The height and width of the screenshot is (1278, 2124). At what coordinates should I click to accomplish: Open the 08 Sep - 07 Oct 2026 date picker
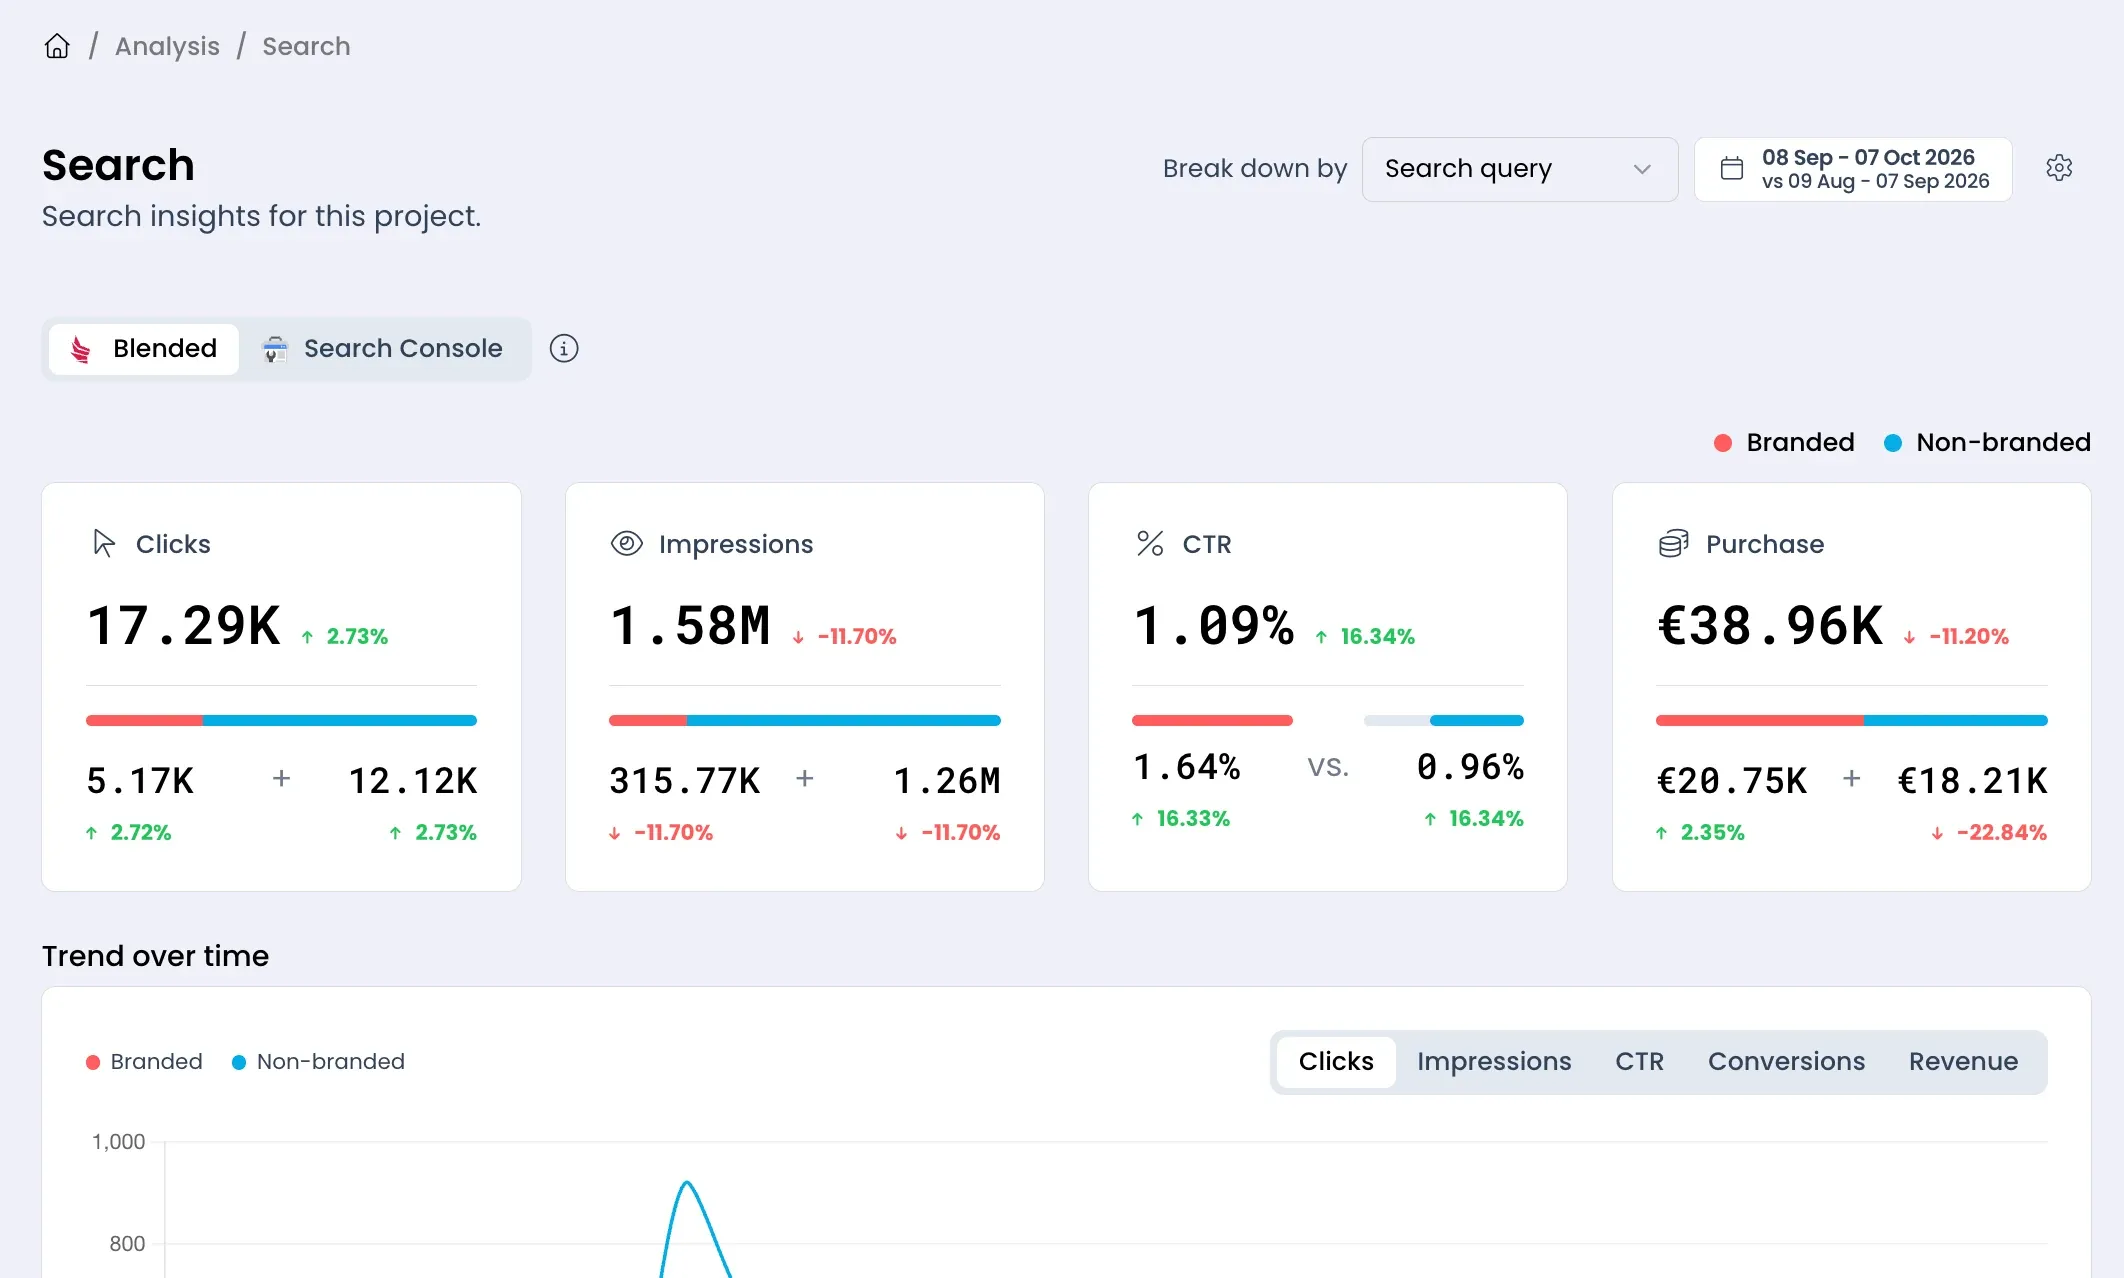point(1853,169)
